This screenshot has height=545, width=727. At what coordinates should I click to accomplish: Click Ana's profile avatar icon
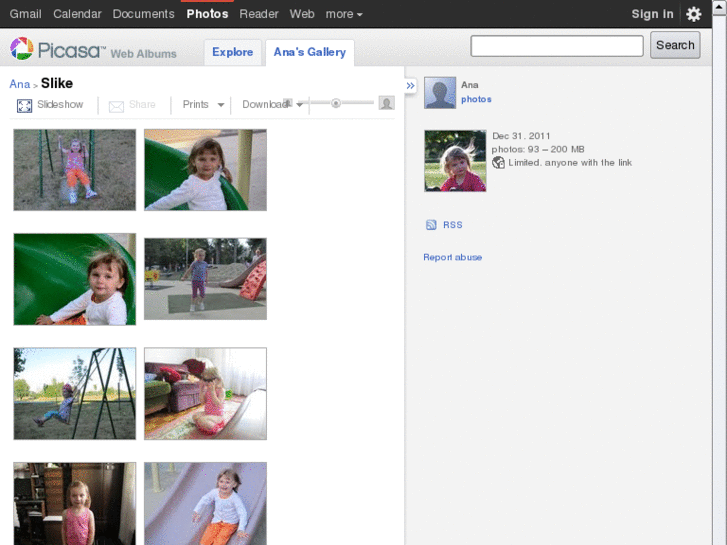[440, 93]
